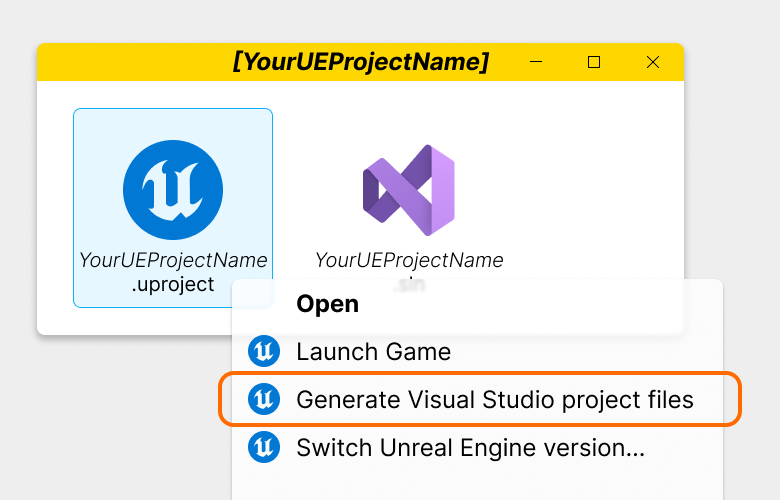
Task: Click the YourUEProjectName .uproject file name label
Action: click(173, 272)
